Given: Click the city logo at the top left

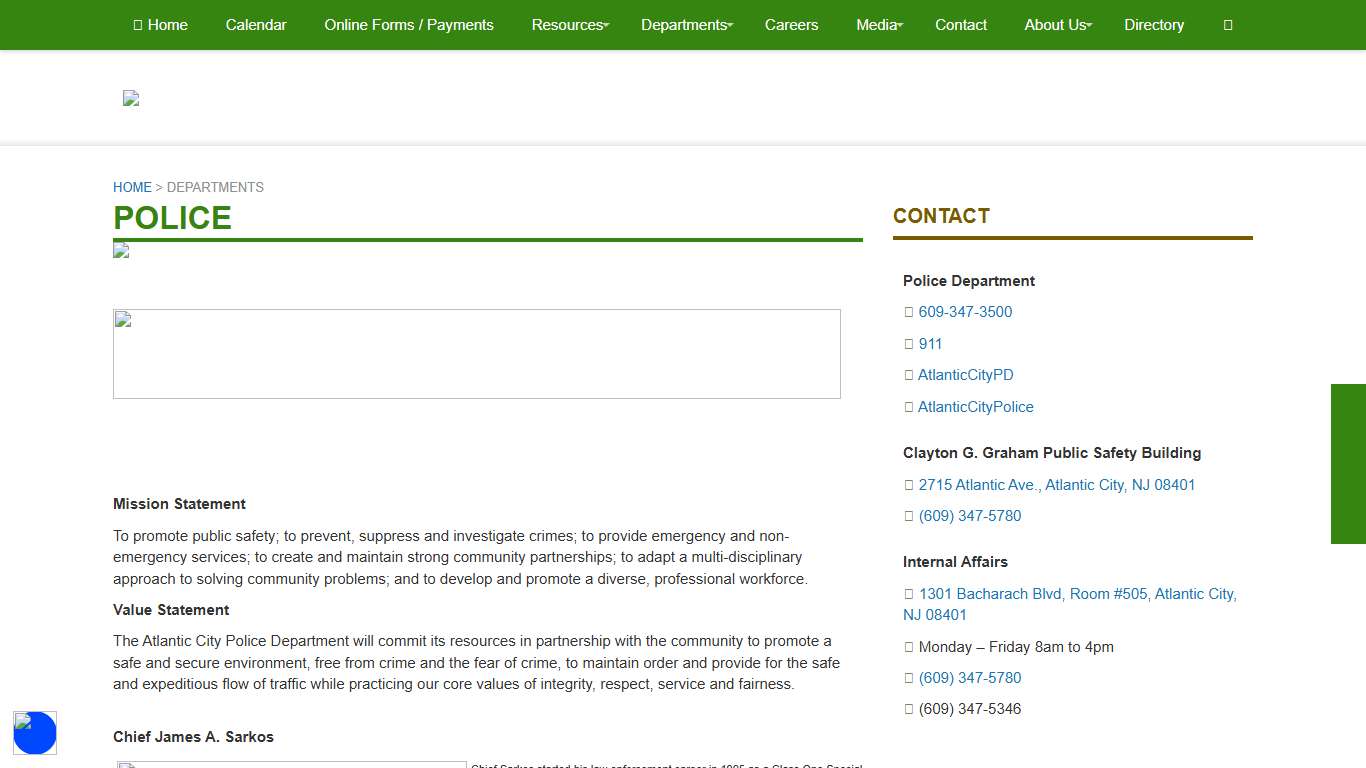Looking at the screenshot, I should point(130,97).
